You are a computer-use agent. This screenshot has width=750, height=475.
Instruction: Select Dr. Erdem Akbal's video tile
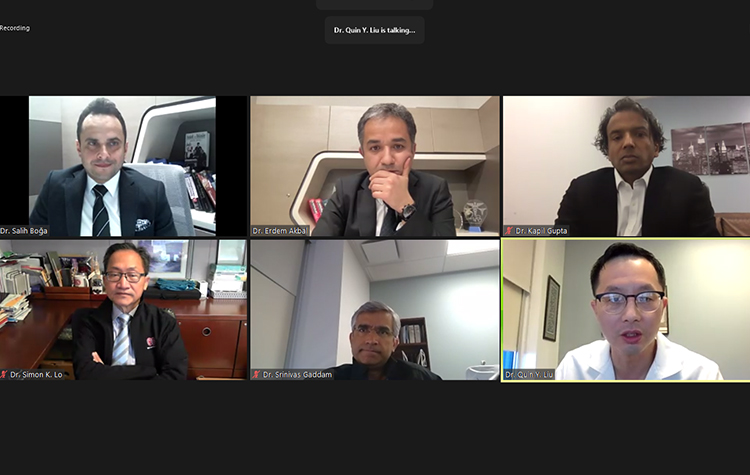(x=375, y=166)
